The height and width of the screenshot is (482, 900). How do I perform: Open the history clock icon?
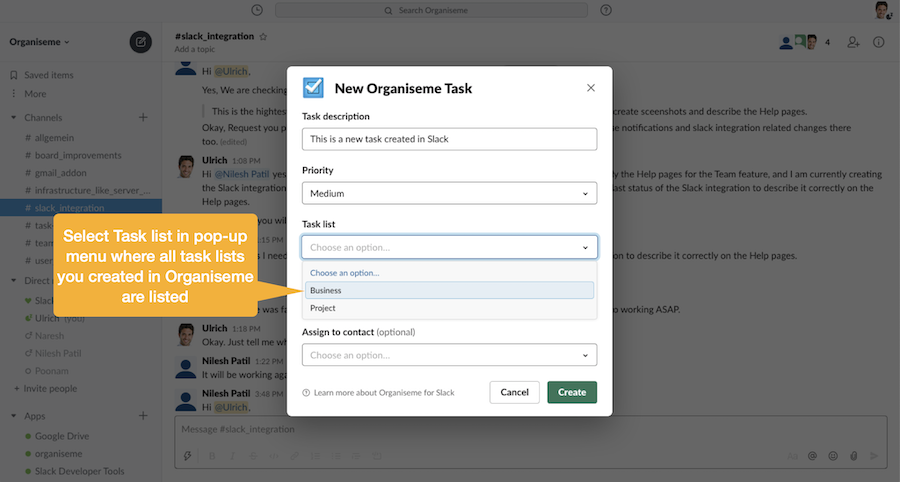coord(257,10)
